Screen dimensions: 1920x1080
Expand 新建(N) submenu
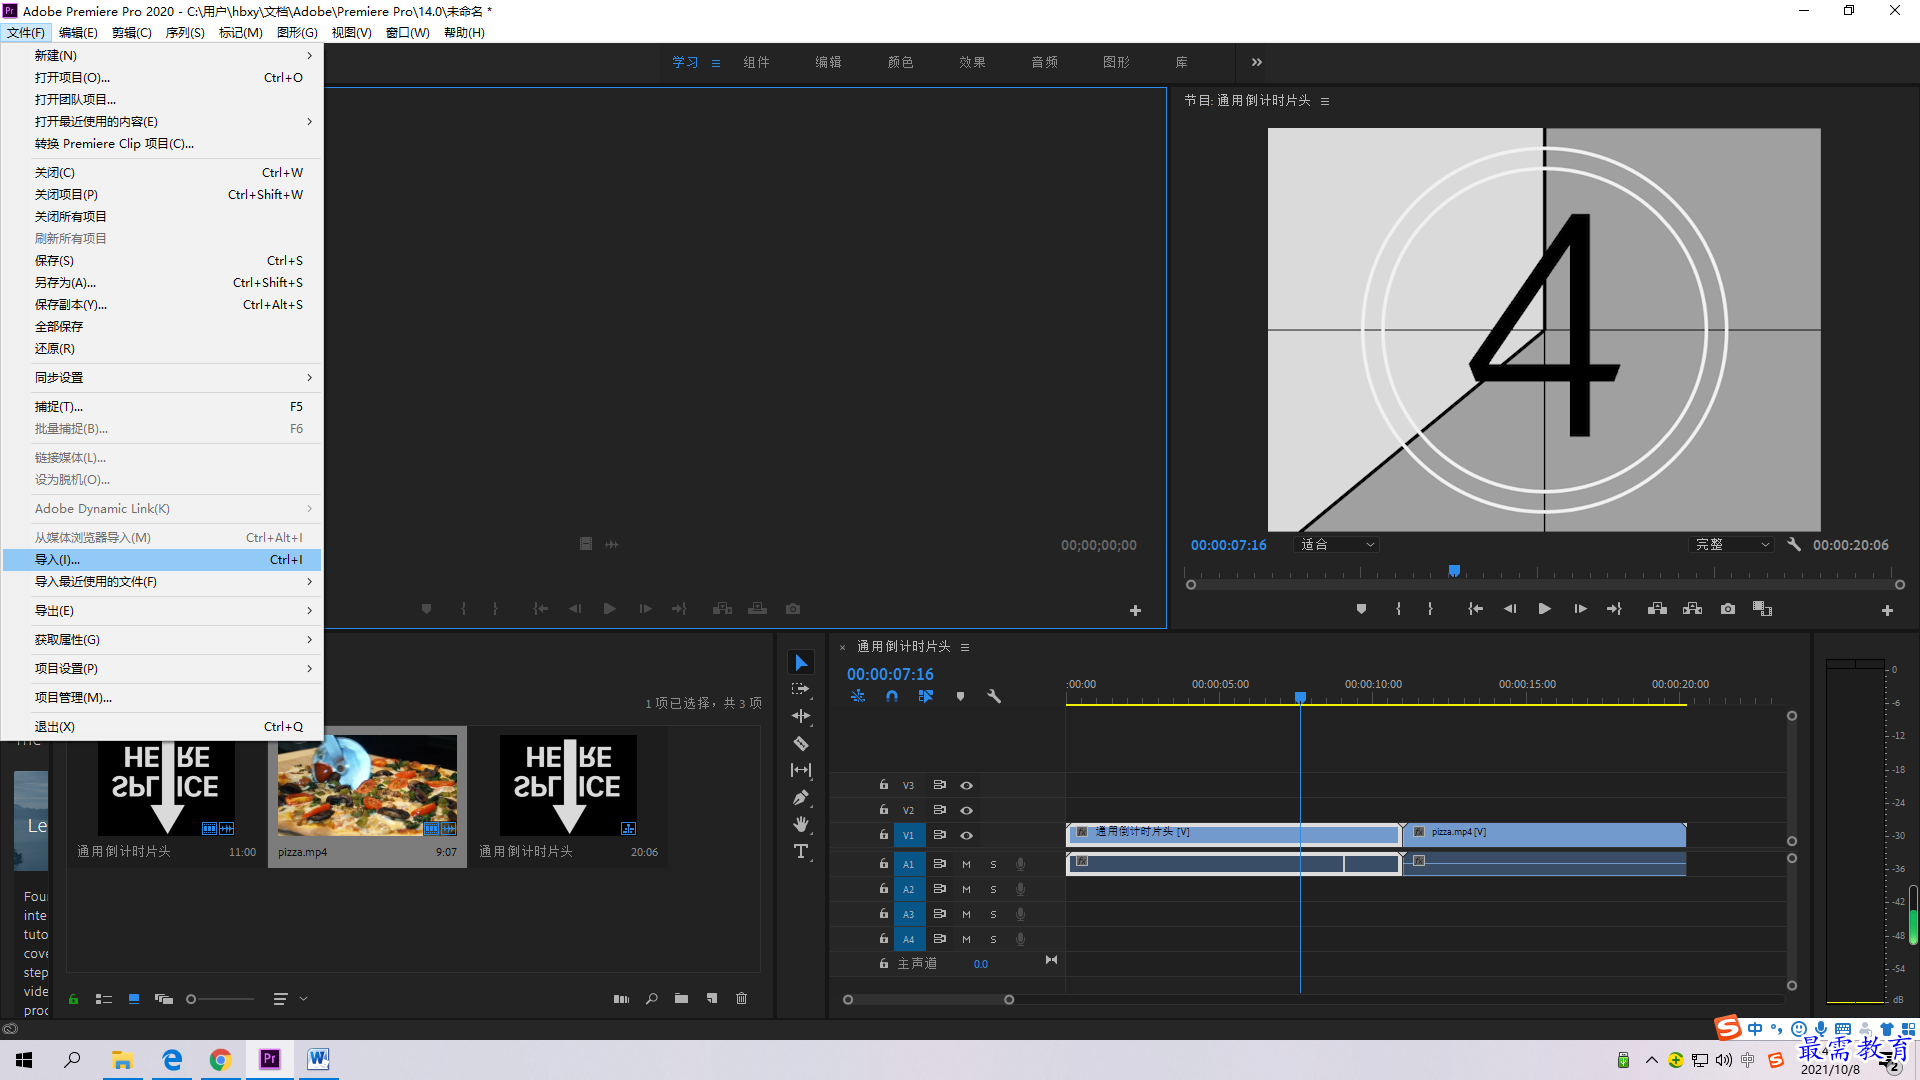(162, 56)
